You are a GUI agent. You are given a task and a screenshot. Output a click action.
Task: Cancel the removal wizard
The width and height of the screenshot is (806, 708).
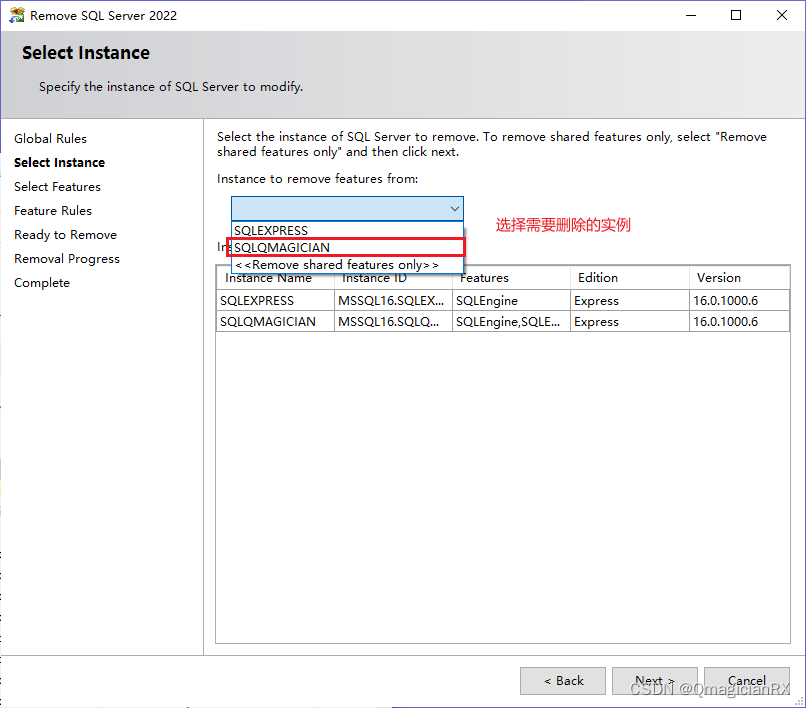tap(746, 681)
